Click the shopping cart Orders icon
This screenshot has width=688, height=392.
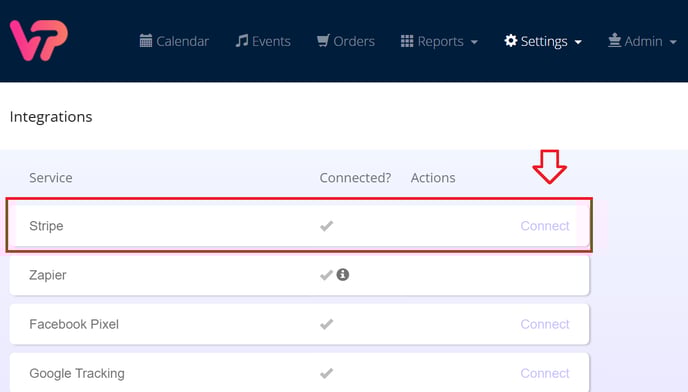[x=323, y=41]
